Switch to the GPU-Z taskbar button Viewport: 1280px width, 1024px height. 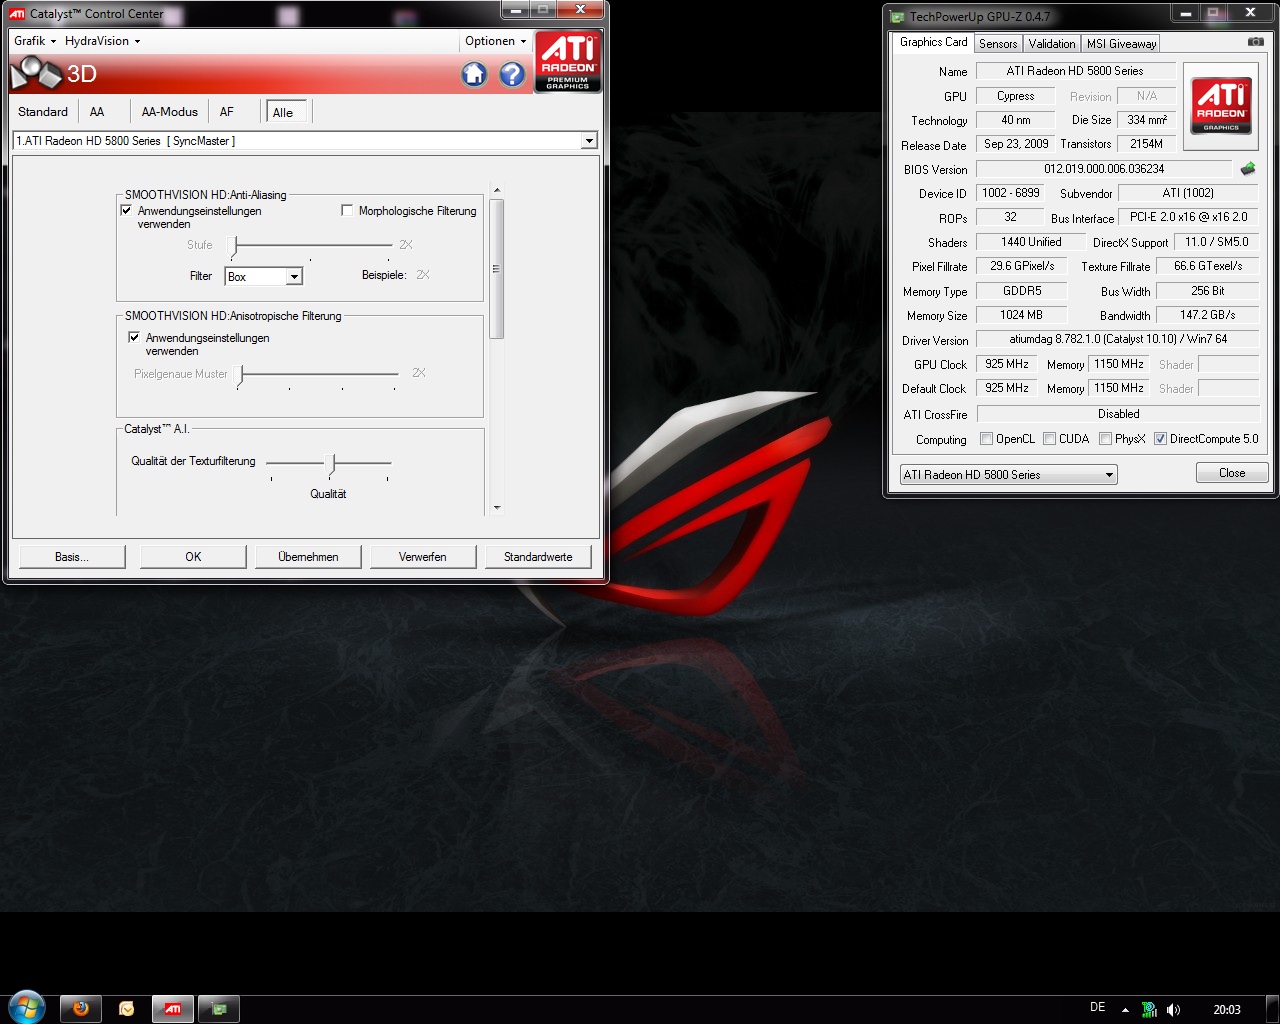(219, 1009)
